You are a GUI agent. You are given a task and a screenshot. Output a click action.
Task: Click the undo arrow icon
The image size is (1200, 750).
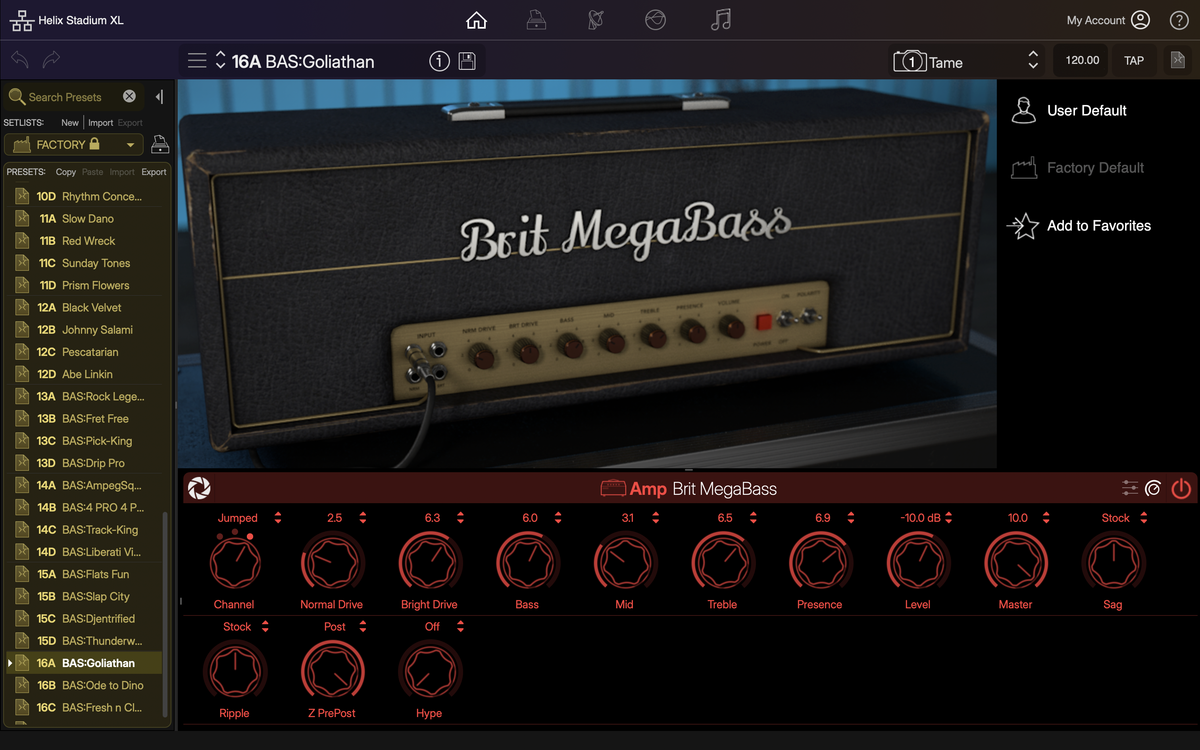tap(19, 60)
